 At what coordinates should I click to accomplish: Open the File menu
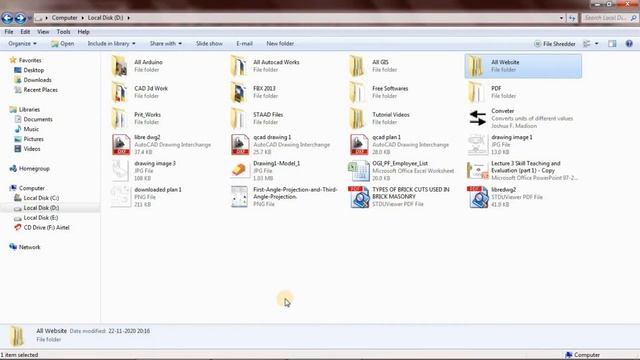point(9,31)
